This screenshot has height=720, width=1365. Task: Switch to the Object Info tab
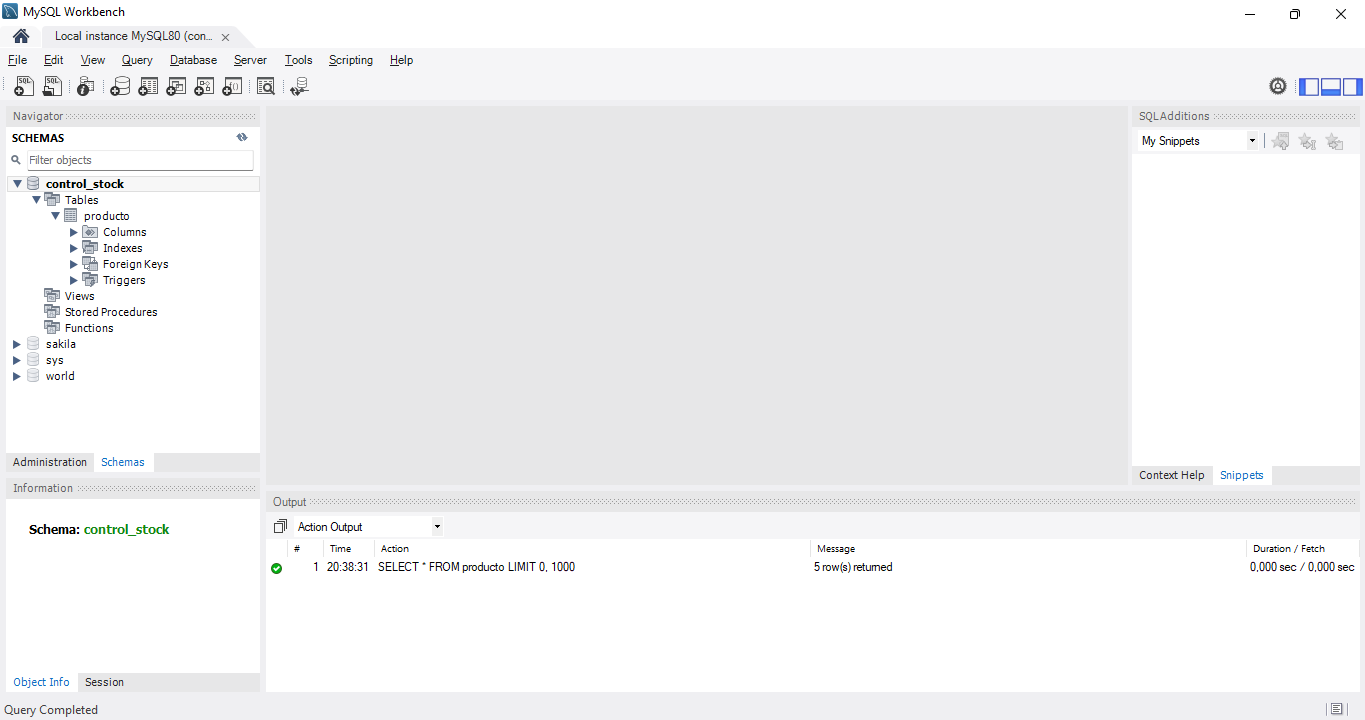(42, 682)
